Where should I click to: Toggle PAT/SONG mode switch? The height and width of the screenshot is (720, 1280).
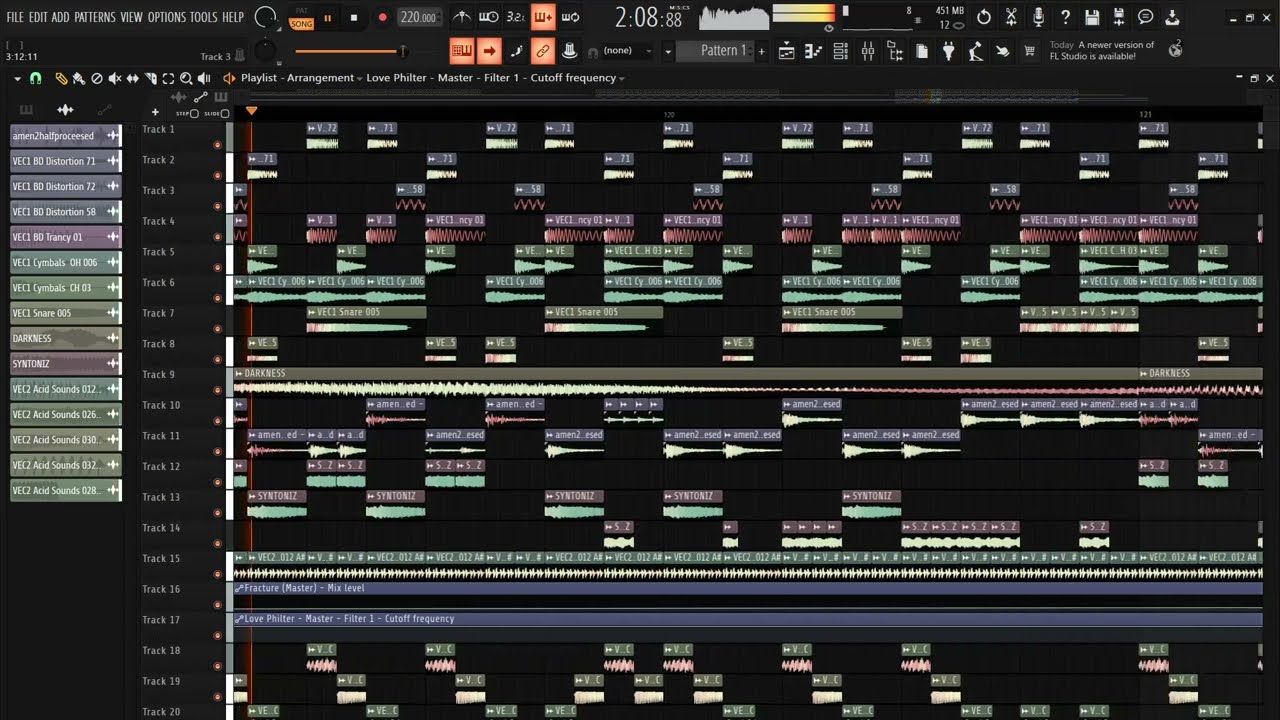[302, 17]
